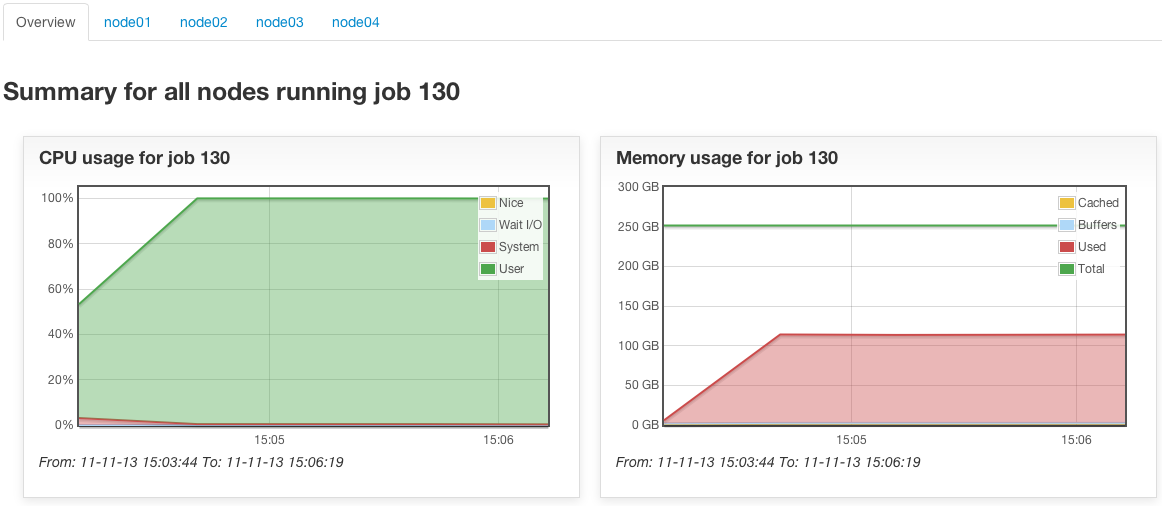Switch to the node02 tab

pyautogui.click(x=204, y=22)
